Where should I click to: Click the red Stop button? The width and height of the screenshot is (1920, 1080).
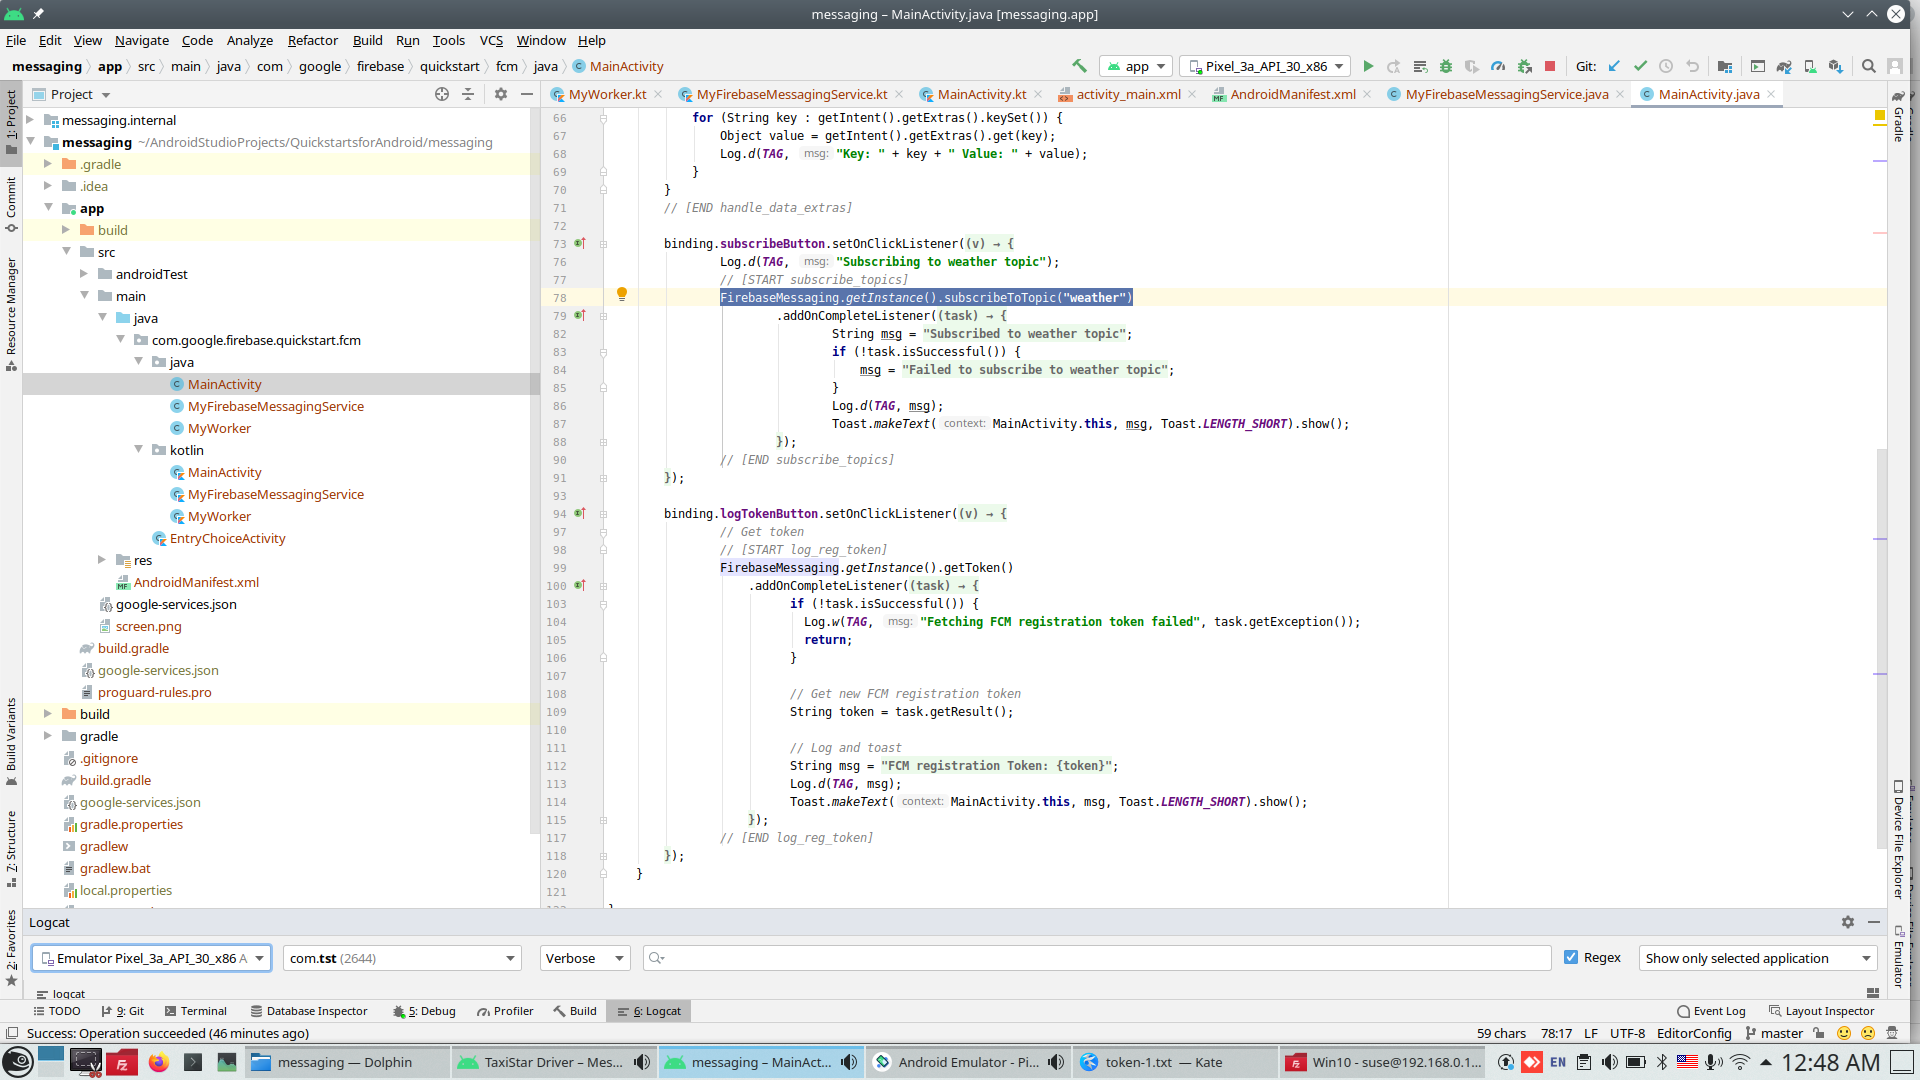click(1550, 67)
